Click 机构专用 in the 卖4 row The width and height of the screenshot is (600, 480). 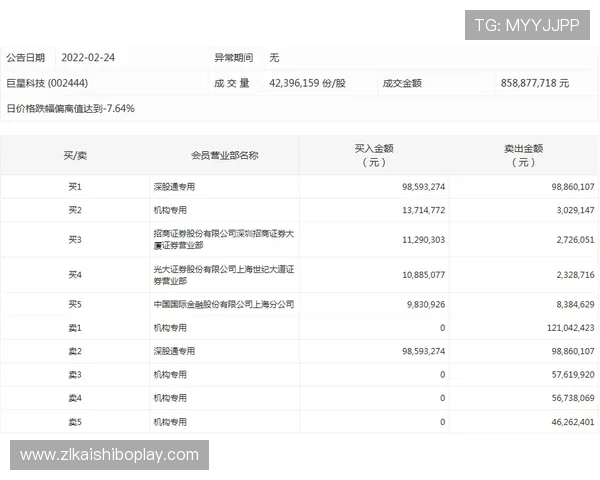point(170,398)
